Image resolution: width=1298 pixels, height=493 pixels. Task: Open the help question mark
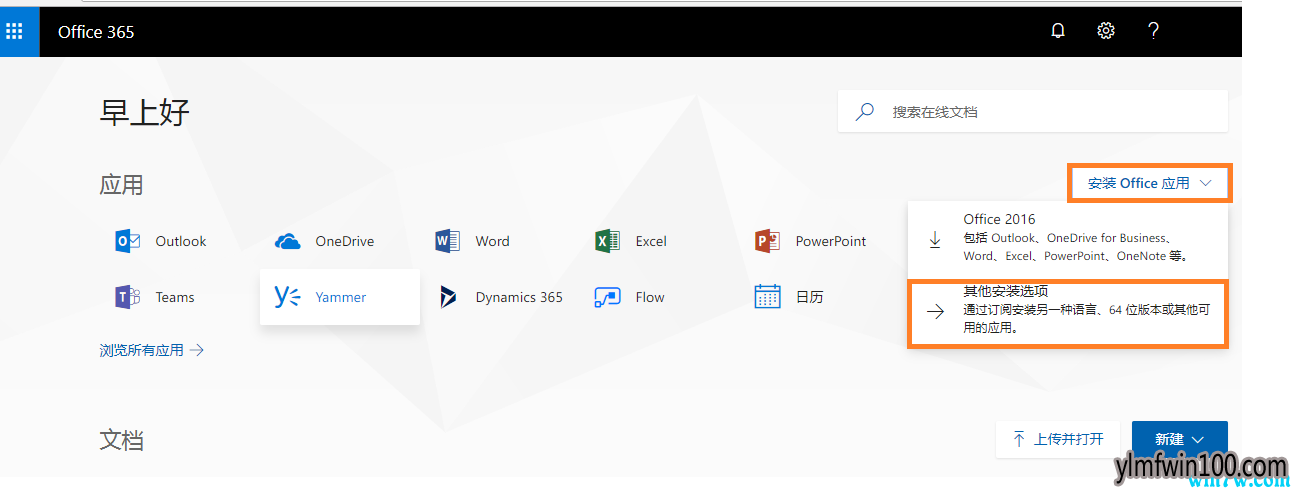point(1153,31)
